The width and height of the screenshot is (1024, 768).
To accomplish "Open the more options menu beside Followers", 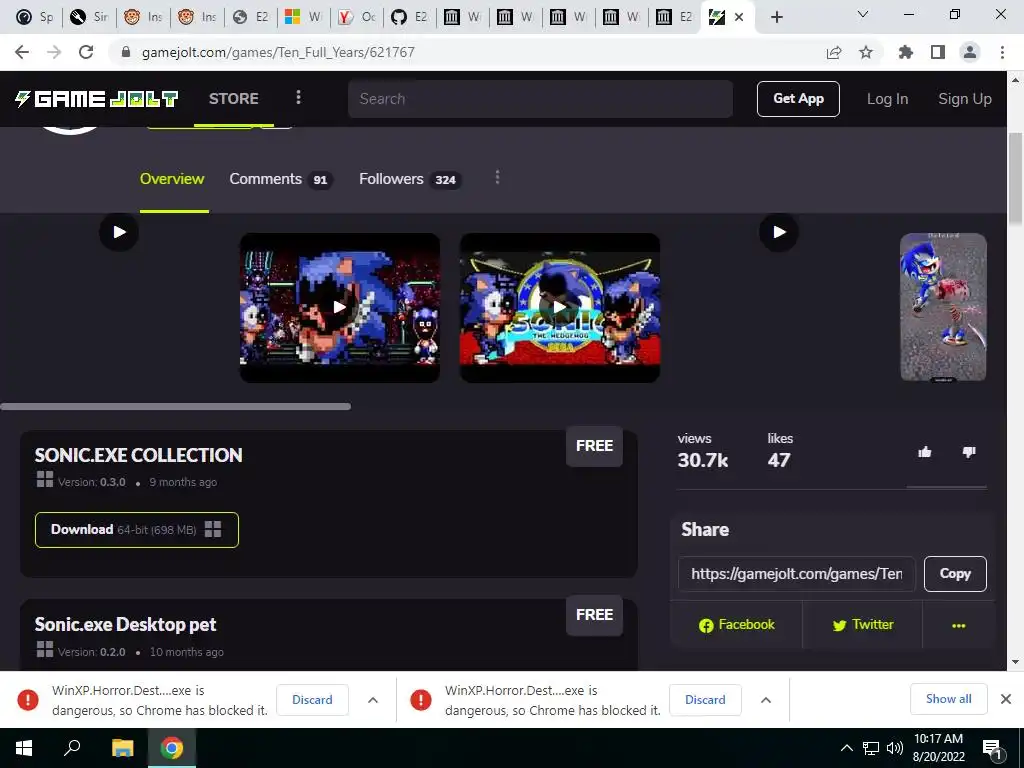I will click(498, 178).
